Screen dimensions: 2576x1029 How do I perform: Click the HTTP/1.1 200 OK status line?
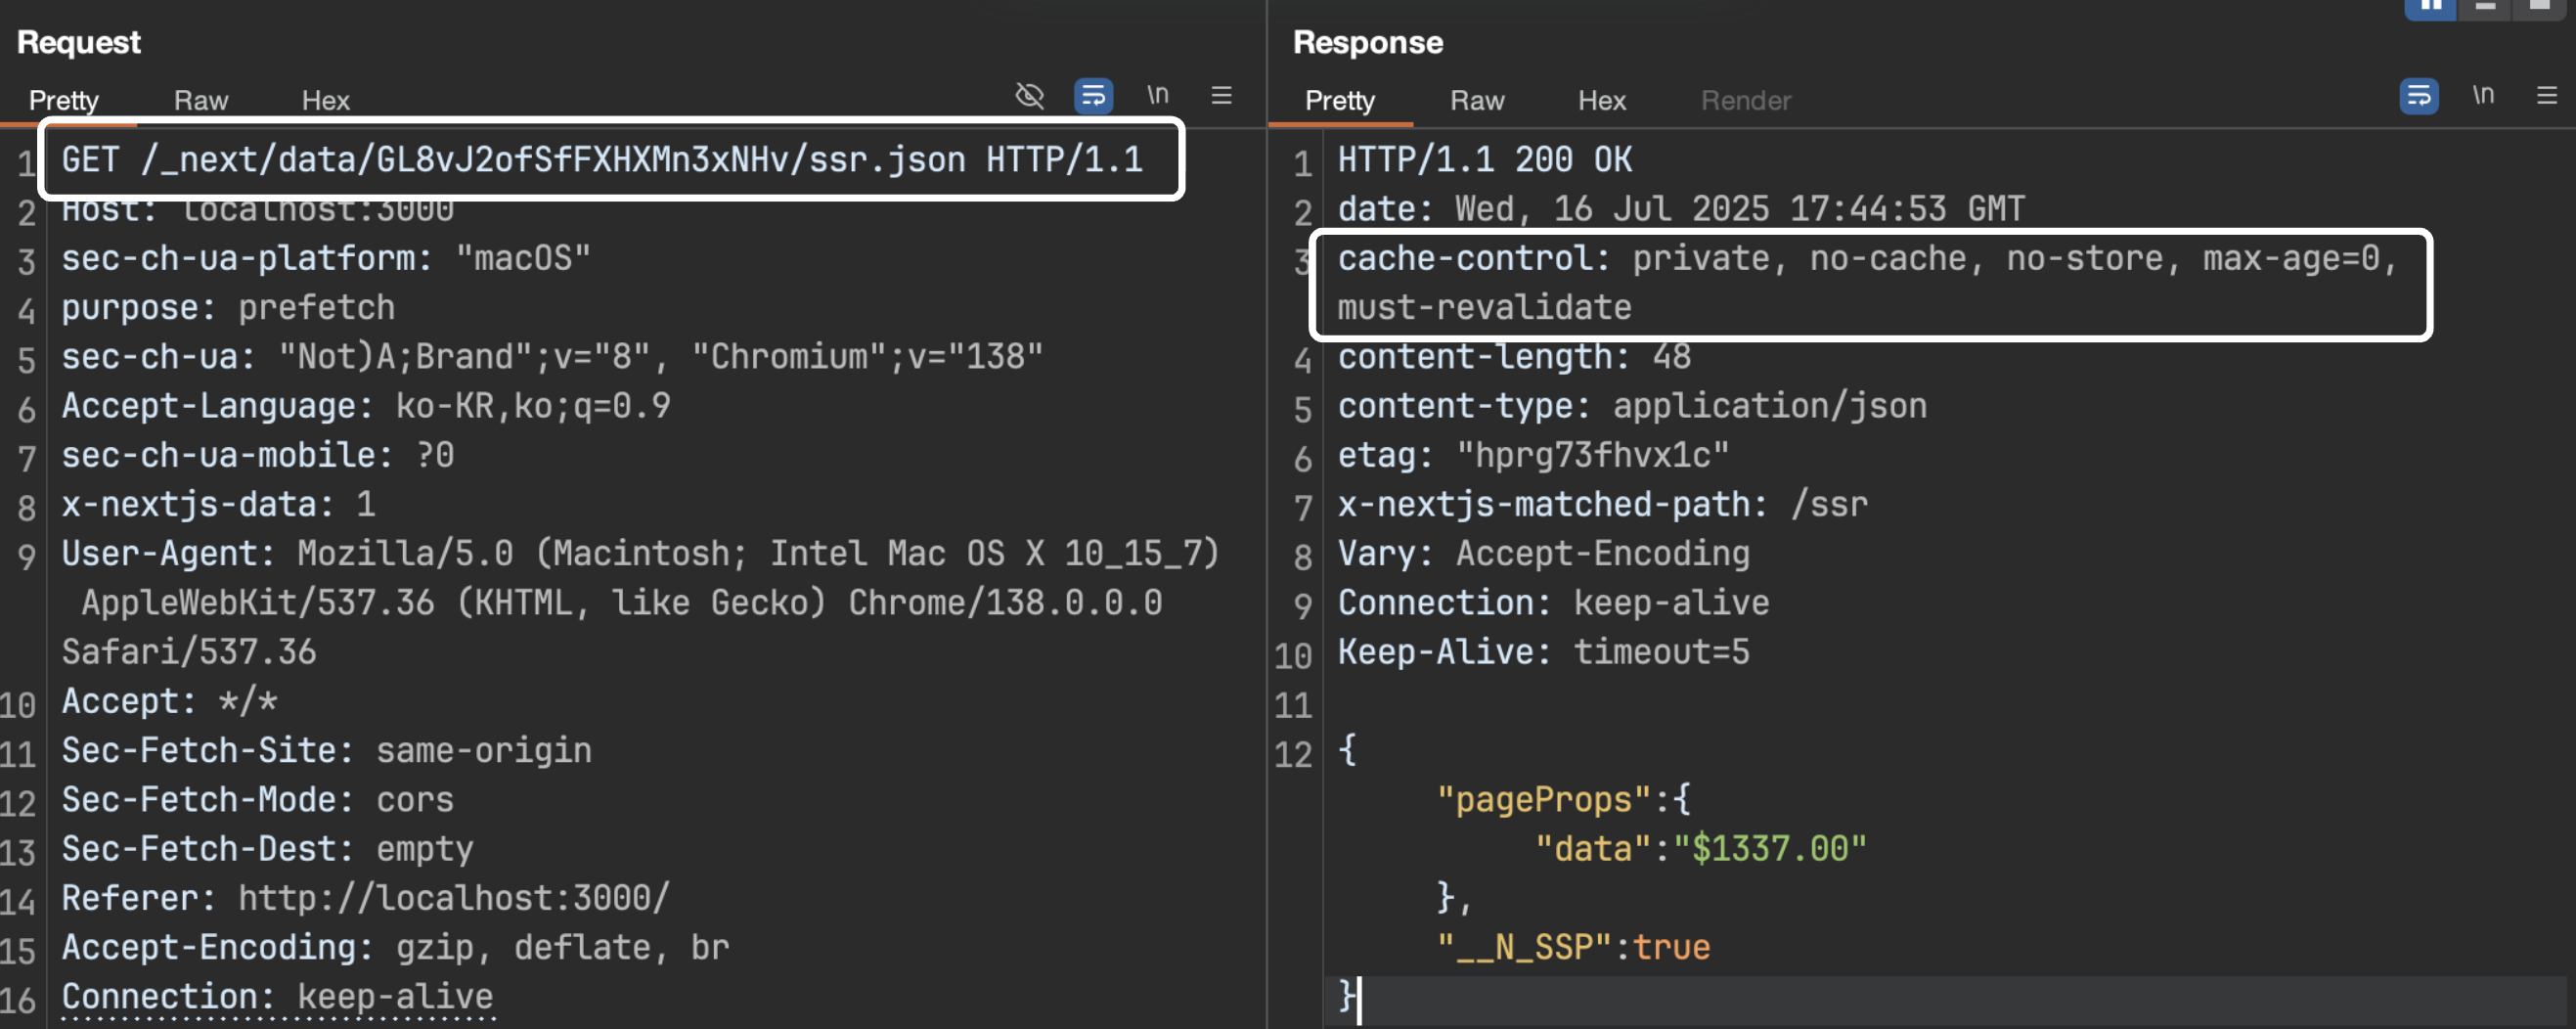click(1484, 160)
